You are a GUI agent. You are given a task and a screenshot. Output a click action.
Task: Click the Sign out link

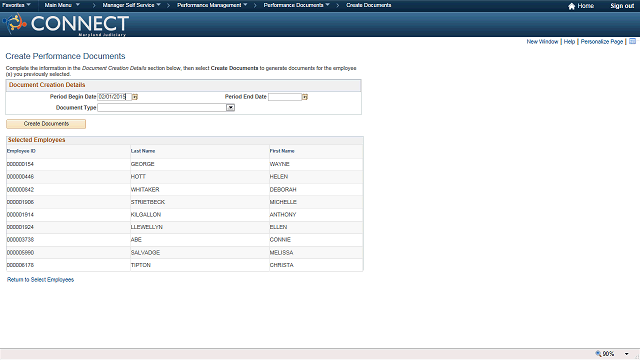[622, 6]
